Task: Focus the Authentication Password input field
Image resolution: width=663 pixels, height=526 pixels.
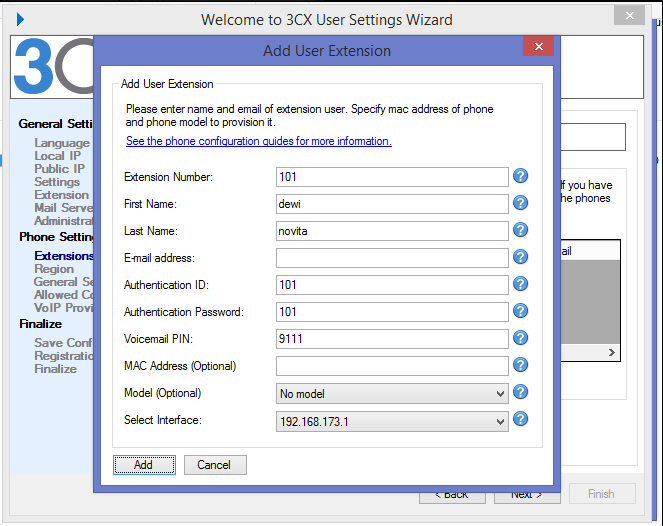Action: click(392, 312)
